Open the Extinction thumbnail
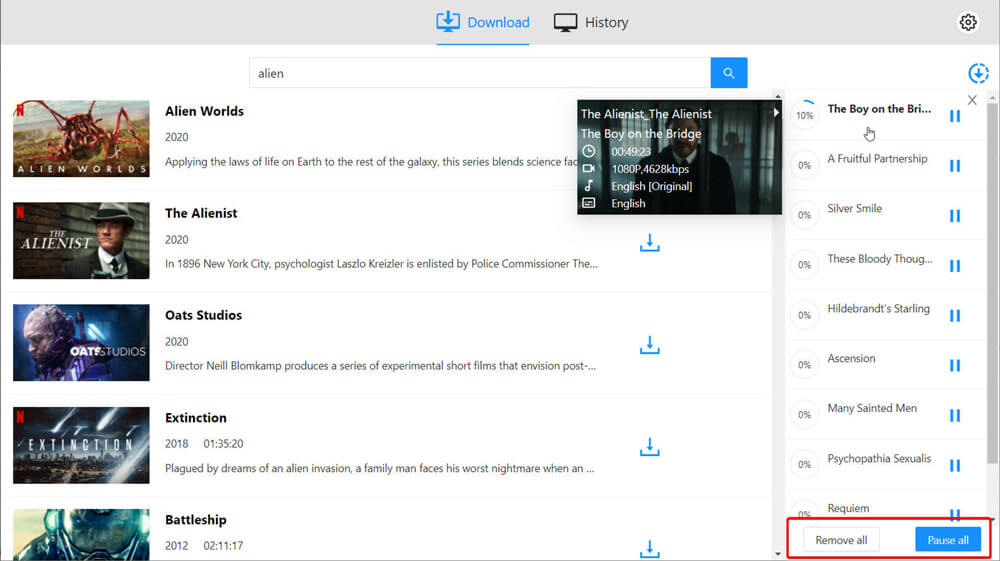The image size is (1000, 561). click(x=81, y=445)
